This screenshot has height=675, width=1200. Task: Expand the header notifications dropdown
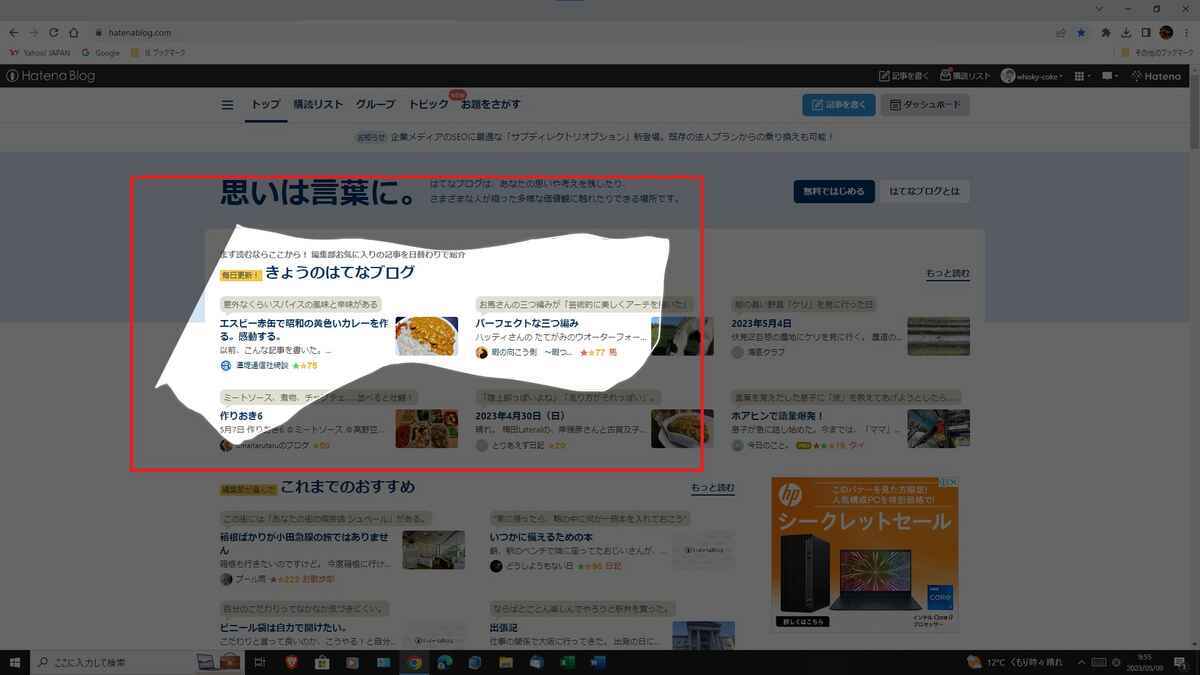(x=1110, y=76)
